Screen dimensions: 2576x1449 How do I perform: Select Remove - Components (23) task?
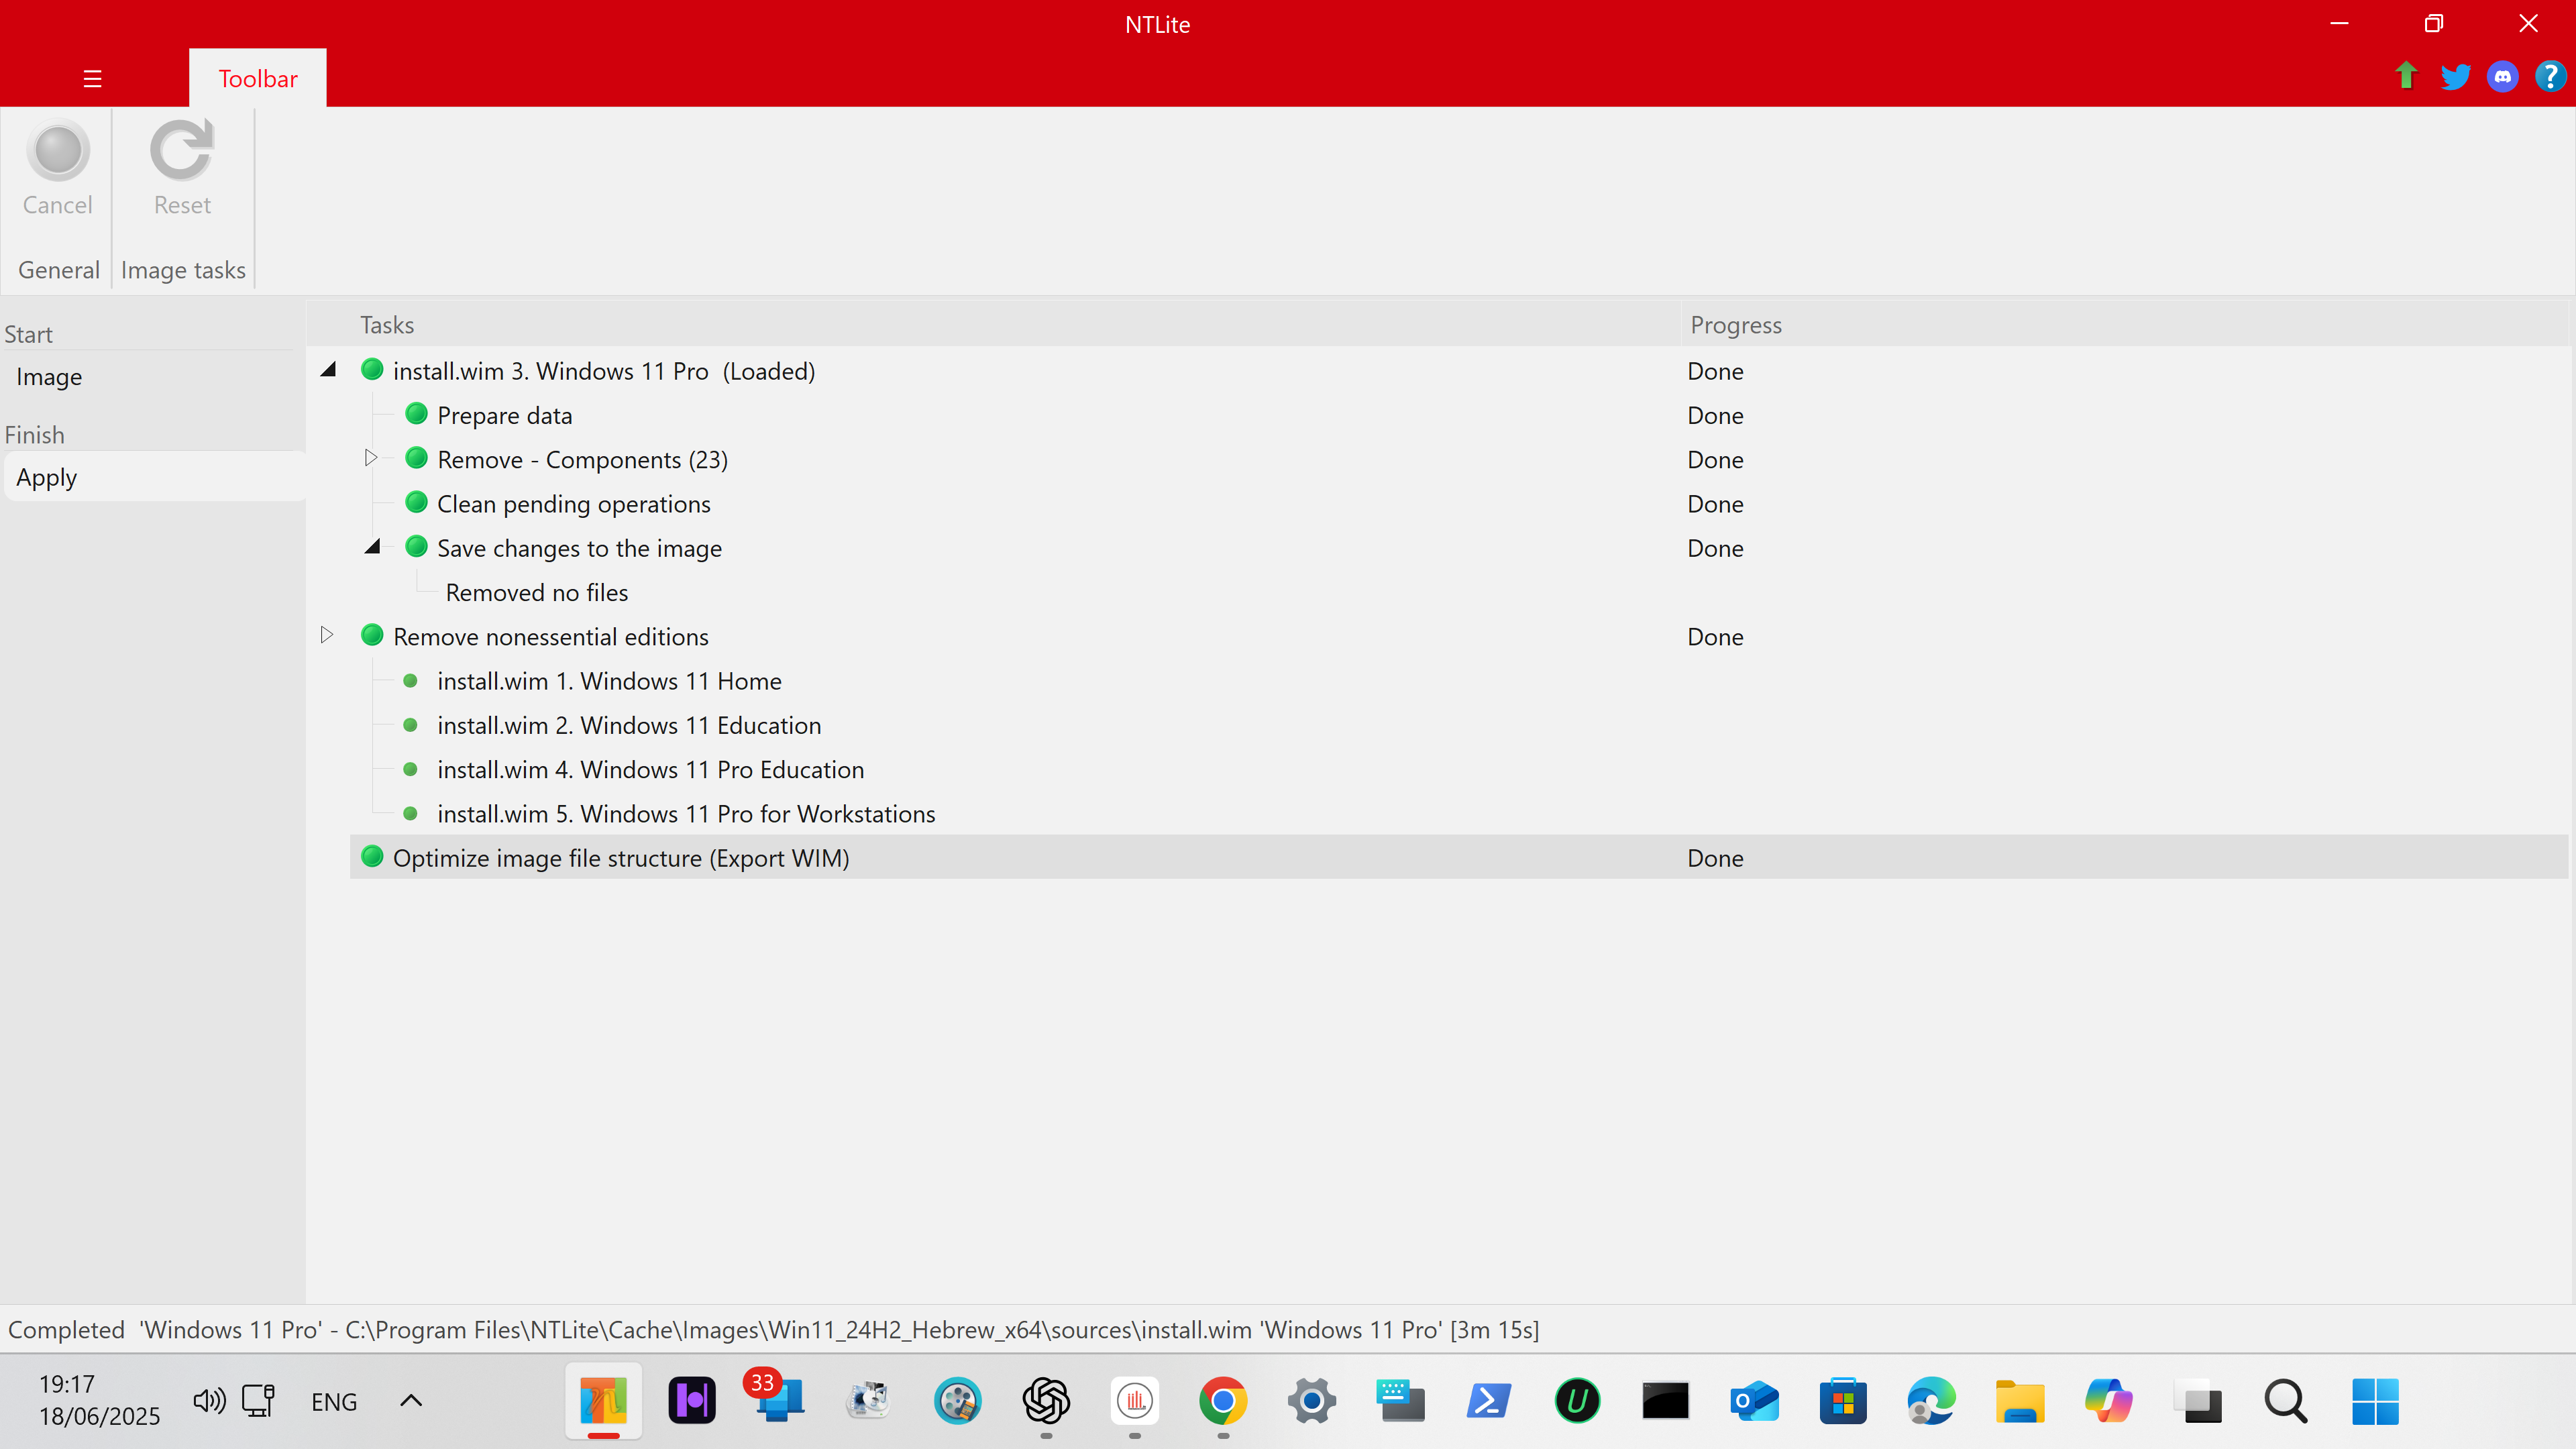[x=582, y=459]
